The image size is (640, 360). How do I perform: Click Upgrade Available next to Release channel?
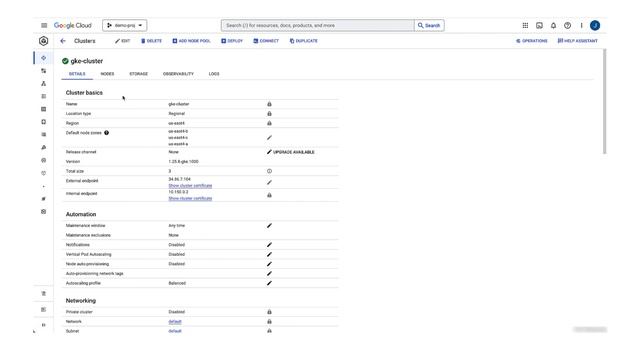[x=291, y=152]
